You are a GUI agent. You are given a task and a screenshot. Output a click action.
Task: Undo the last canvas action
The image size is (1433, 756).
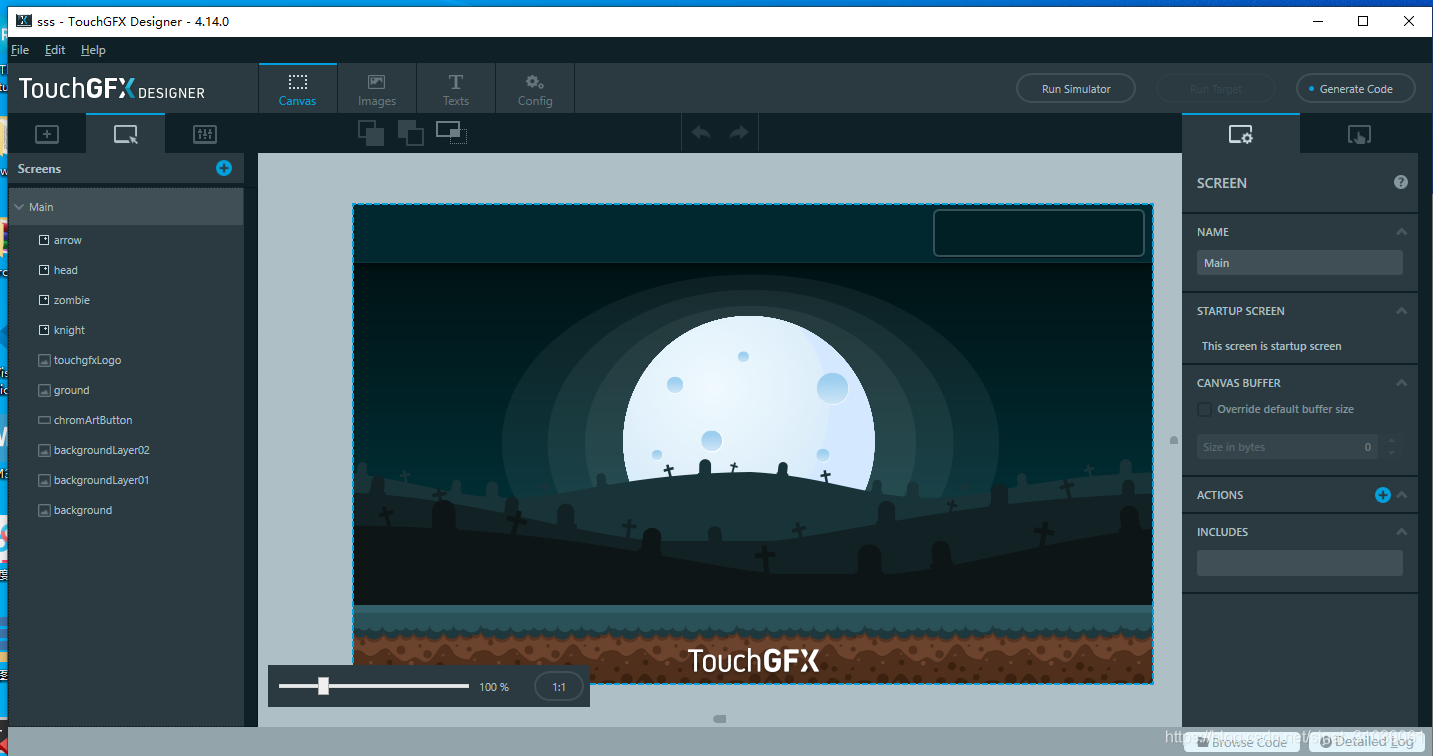coord(701,133)
